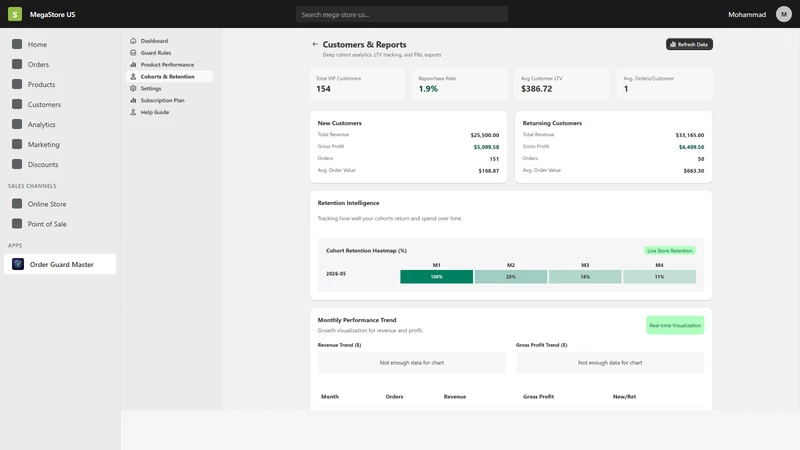Click the M1 100% heatmap cell
This screenshot has height=450, width=800.
pos(436,277)
